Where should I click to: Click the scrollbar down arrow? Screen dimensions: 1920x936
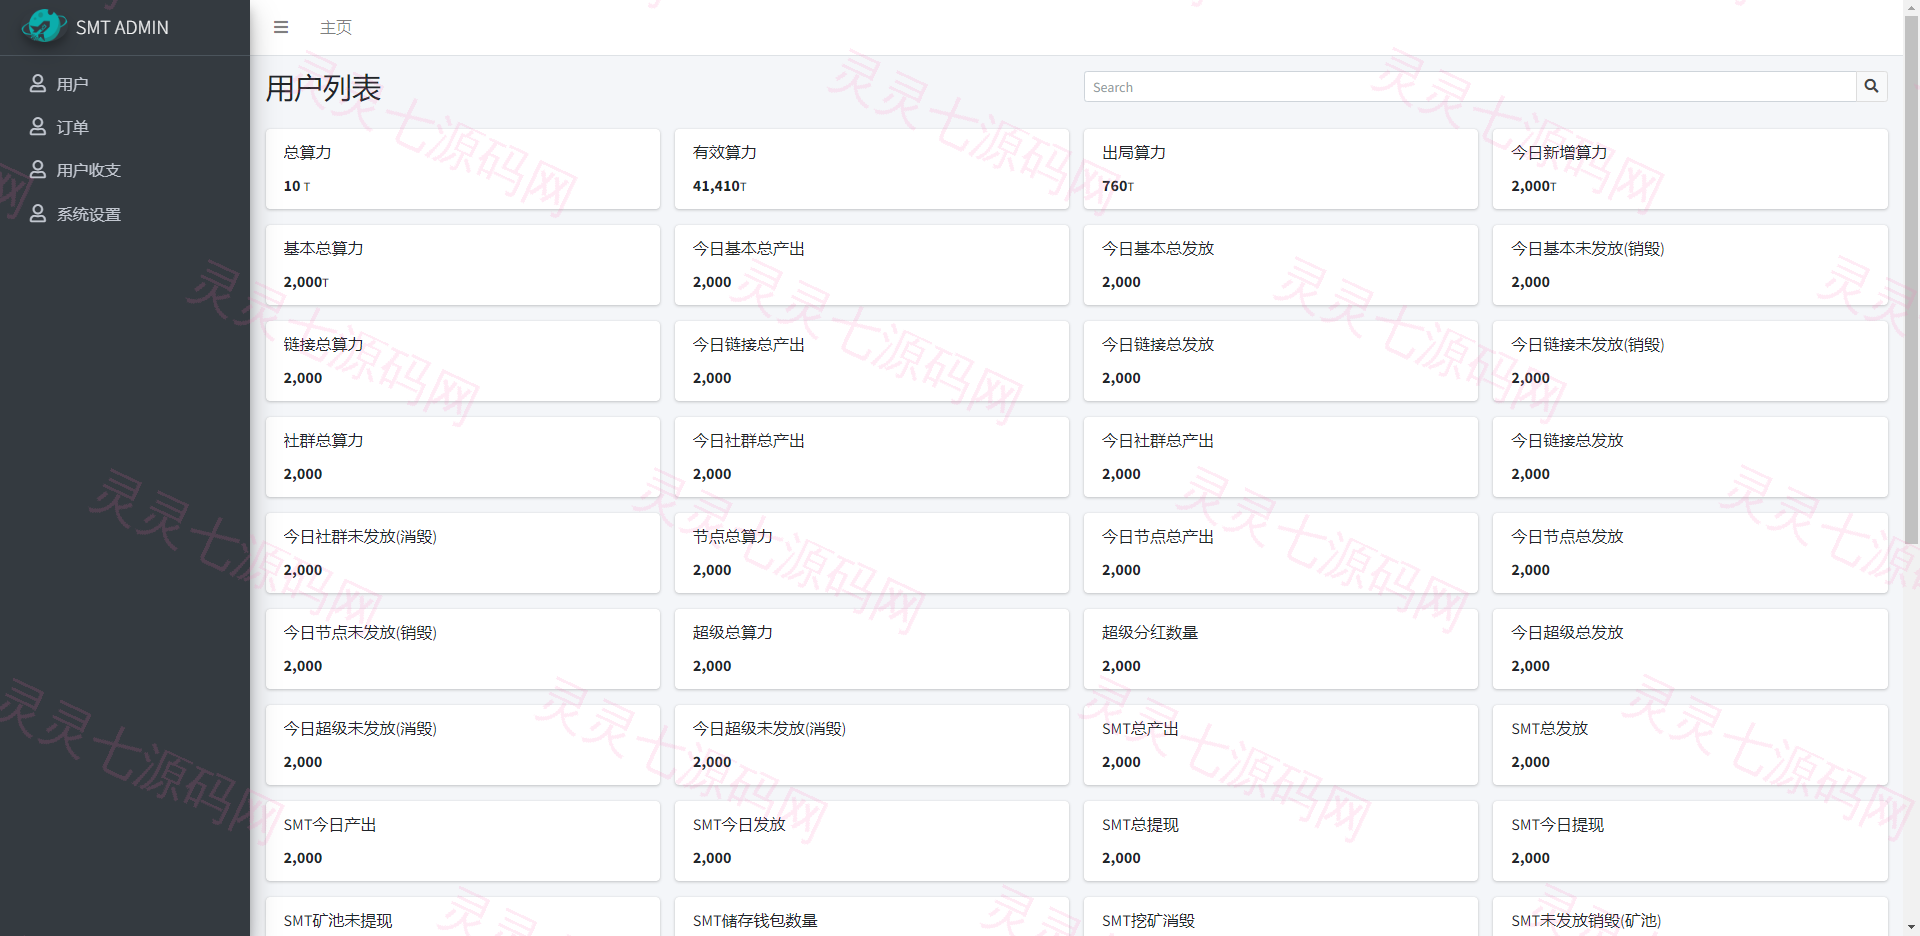(1911, 928)
